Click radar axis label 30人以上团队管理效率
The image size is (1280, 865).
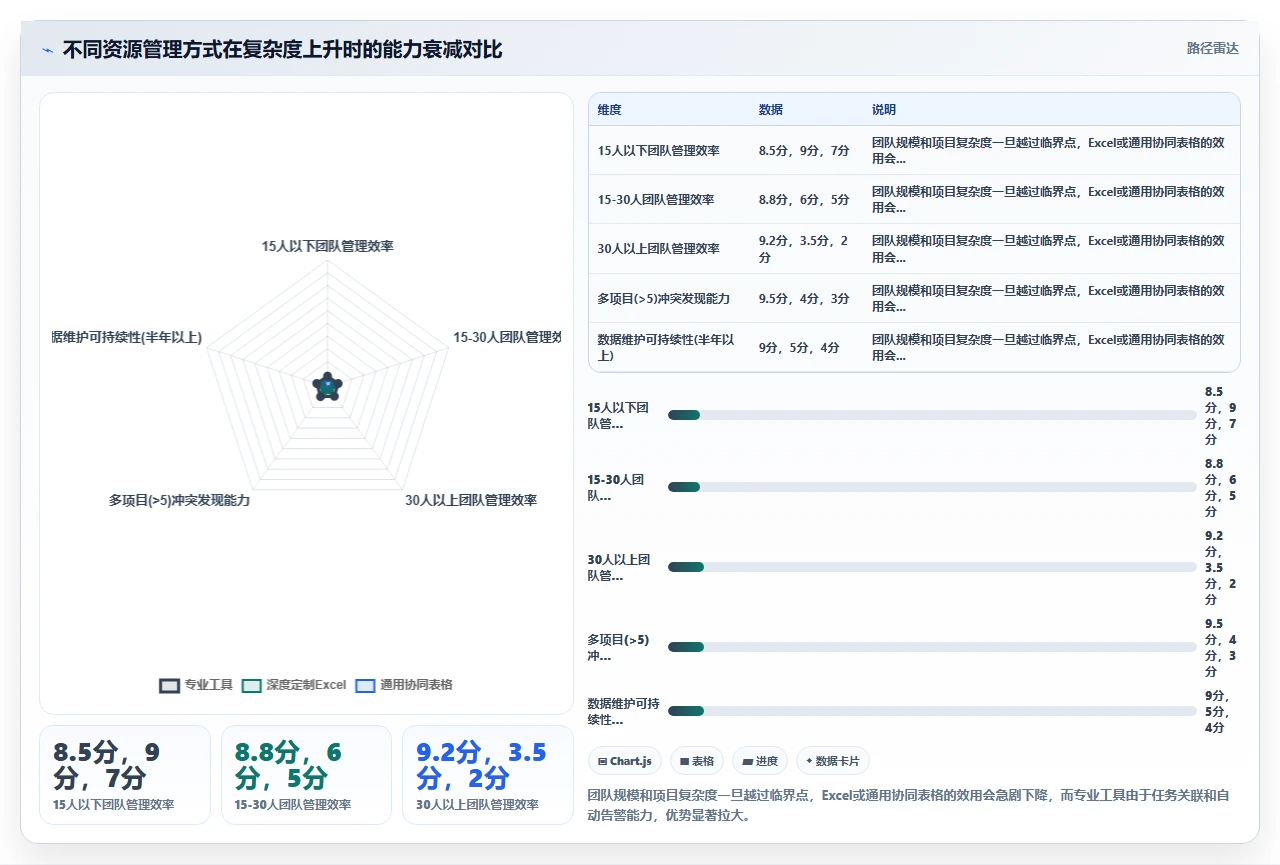[471, 500]
